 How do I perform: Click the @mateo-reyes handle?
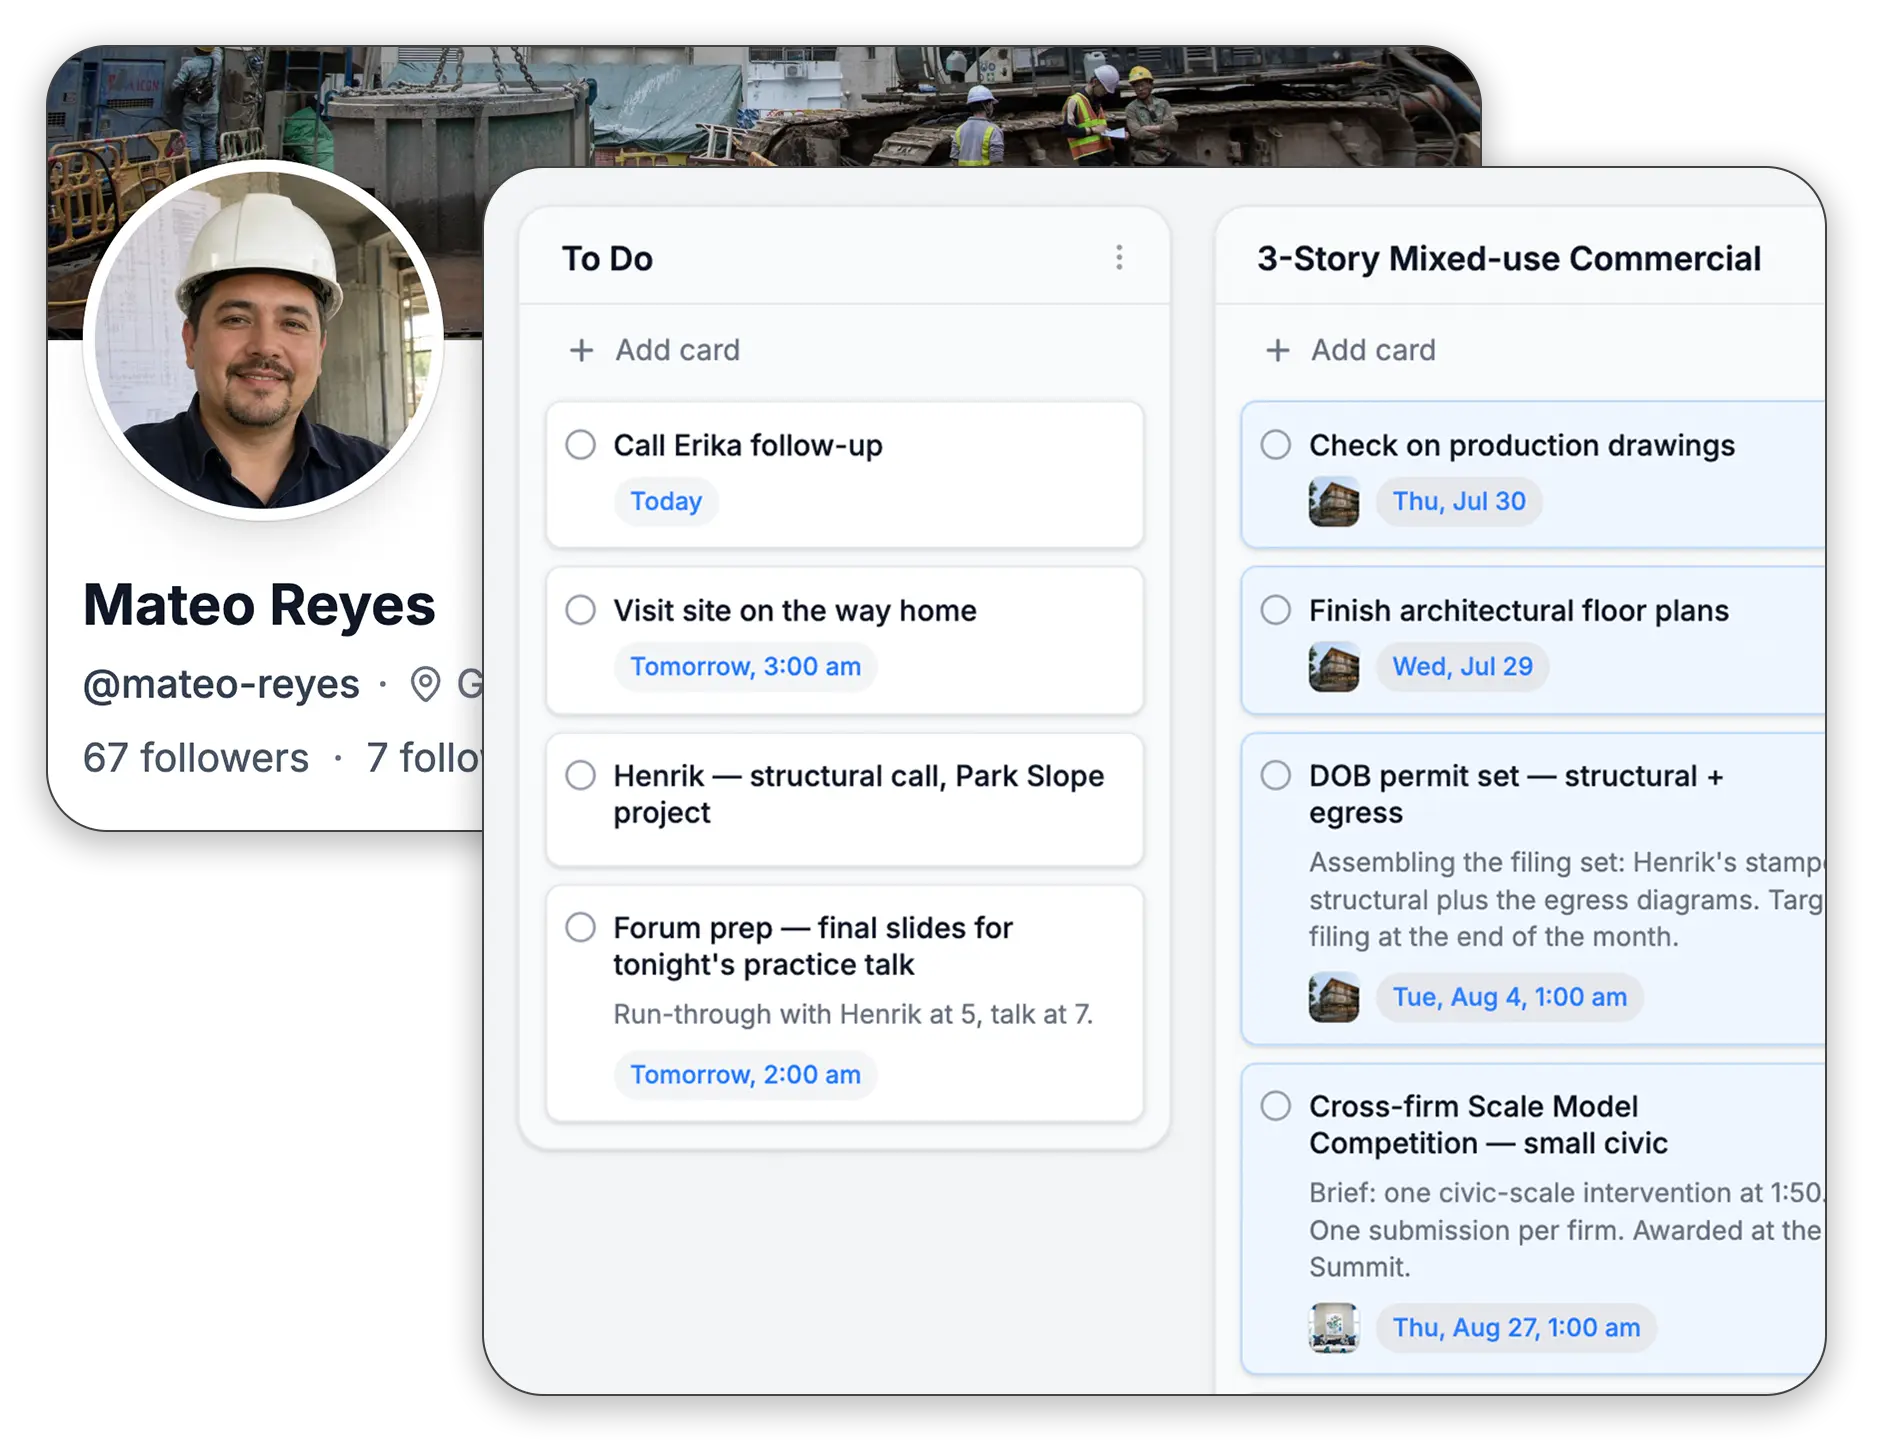point(221,685)
